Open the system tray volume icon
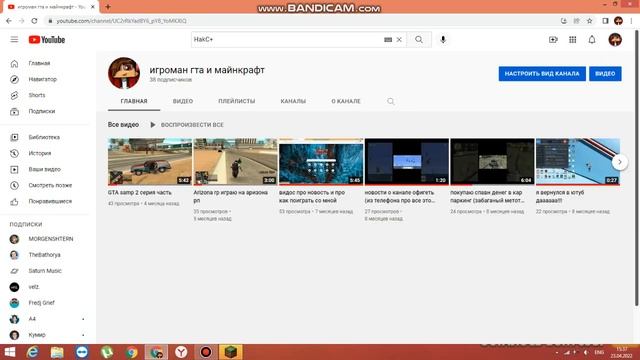The image size is (640, 360). 586,352
